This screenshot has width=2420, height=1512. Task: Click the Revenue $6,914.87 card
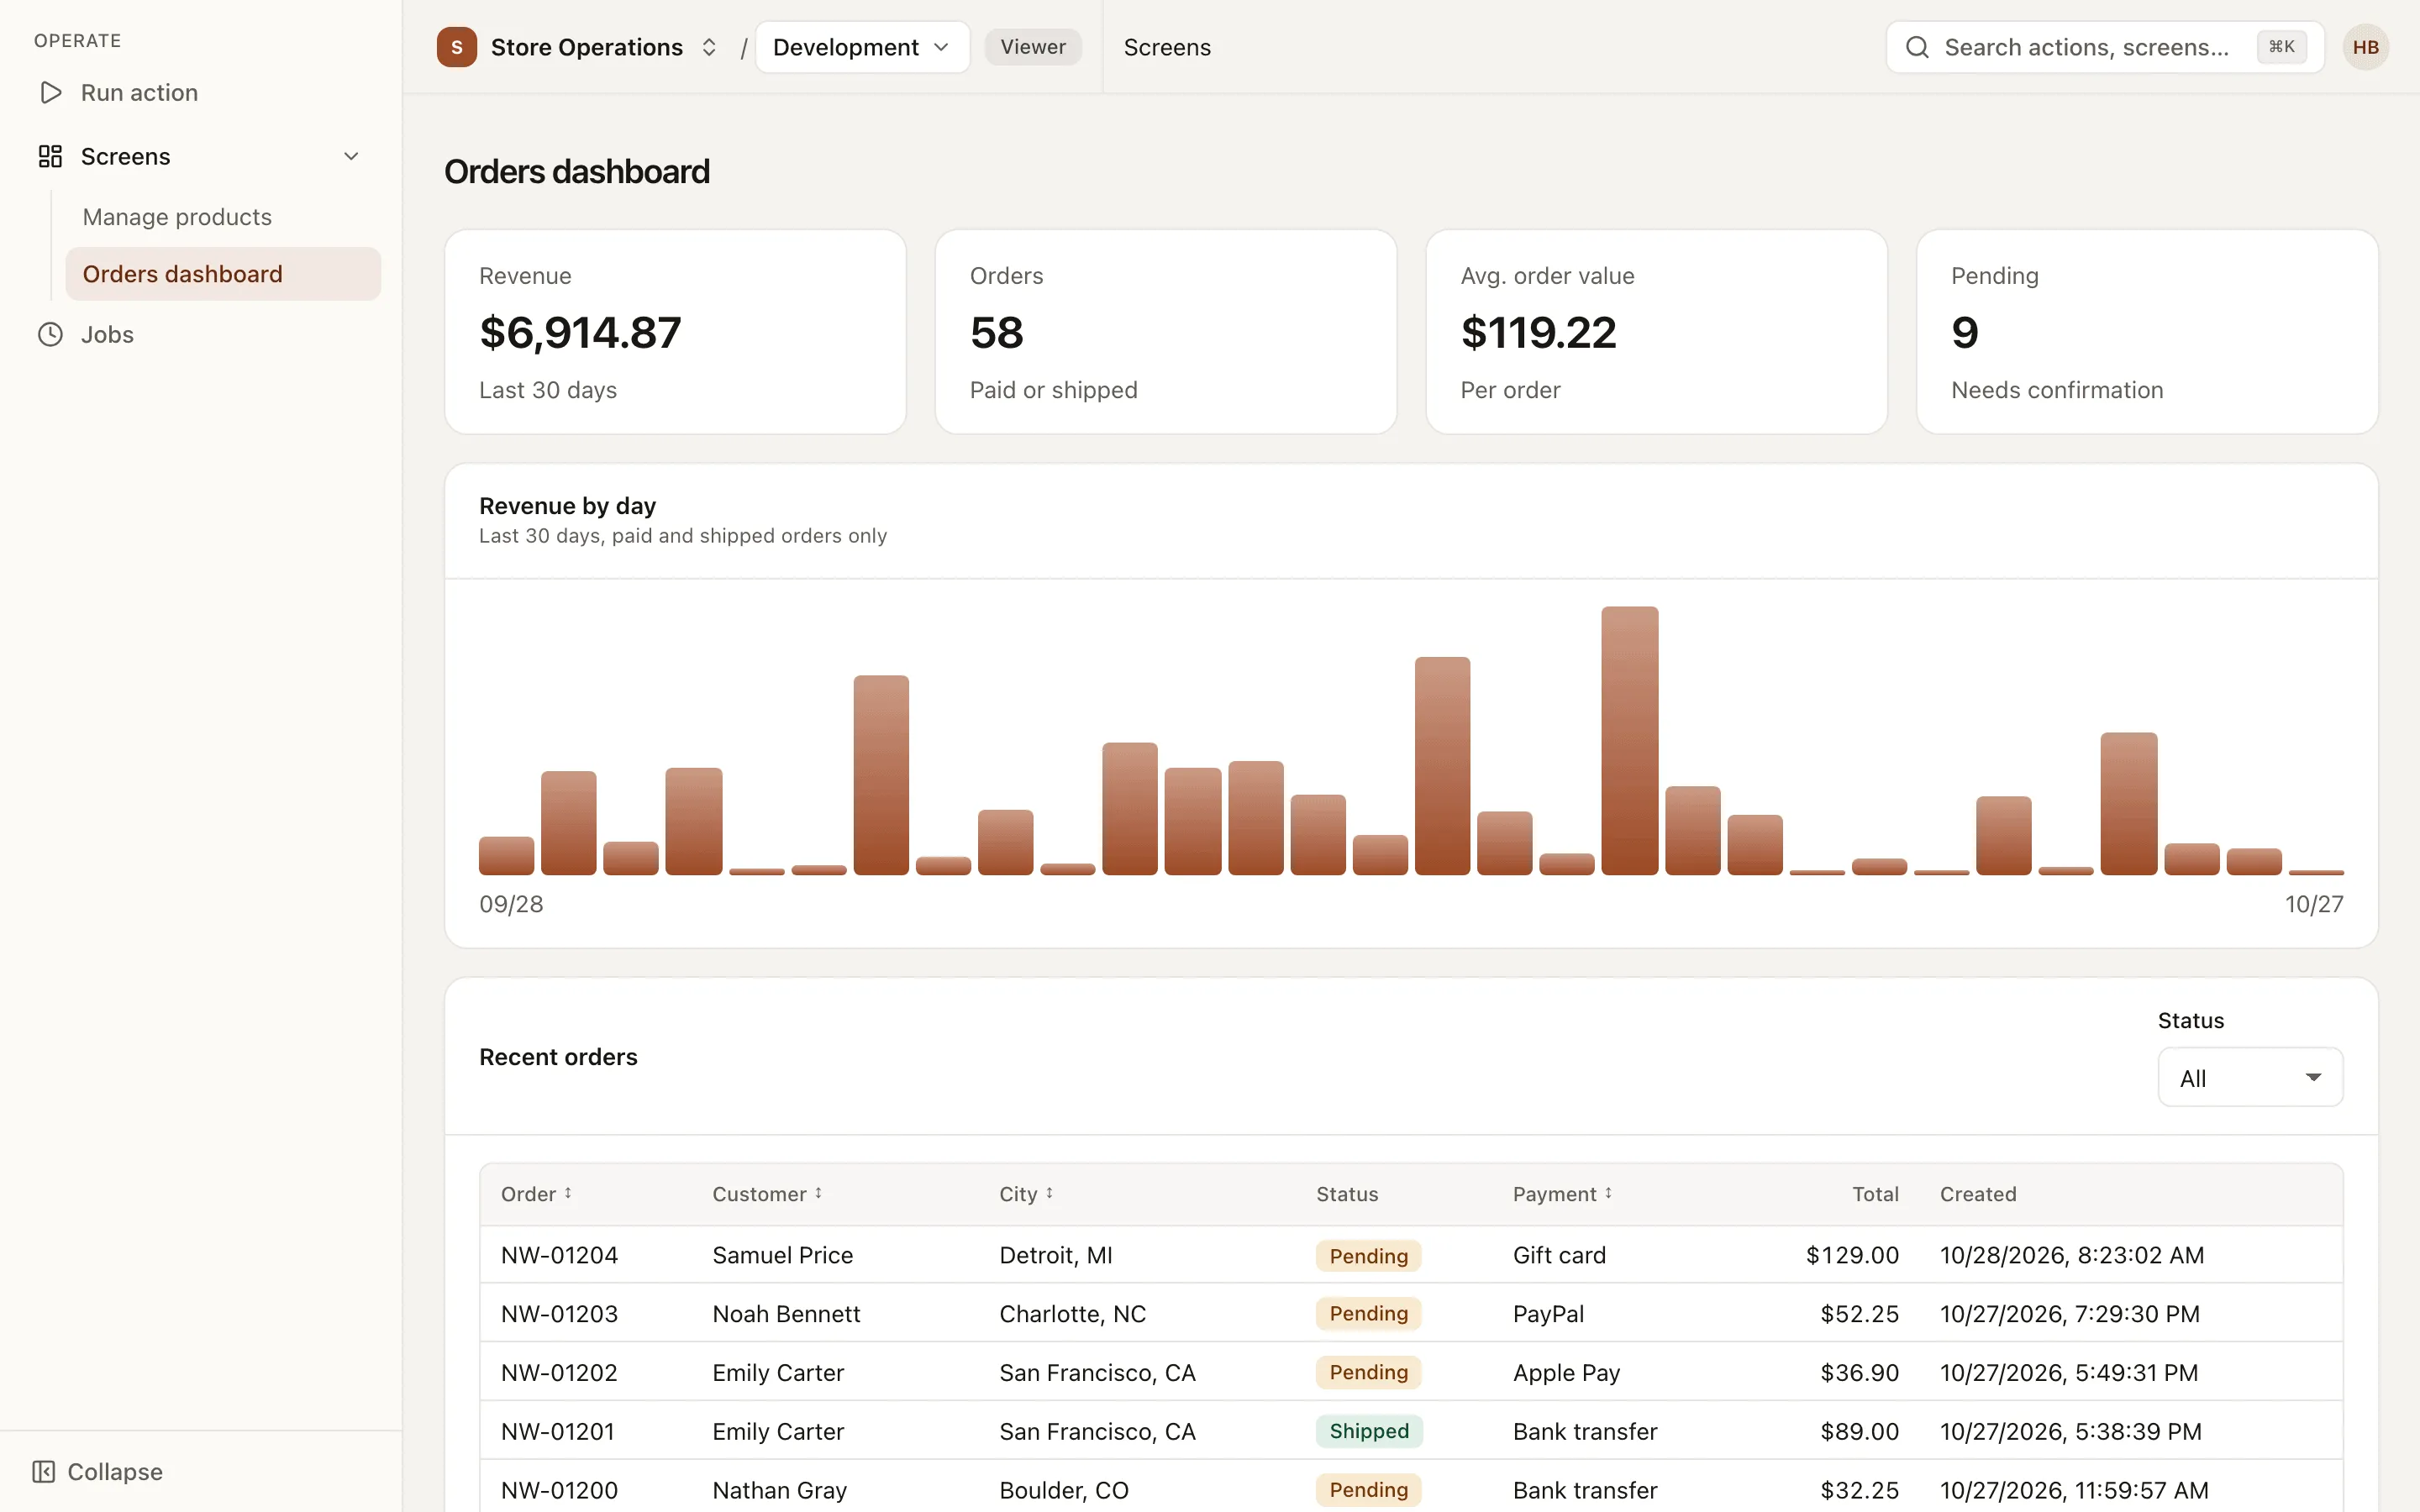(x=675, y=332)
